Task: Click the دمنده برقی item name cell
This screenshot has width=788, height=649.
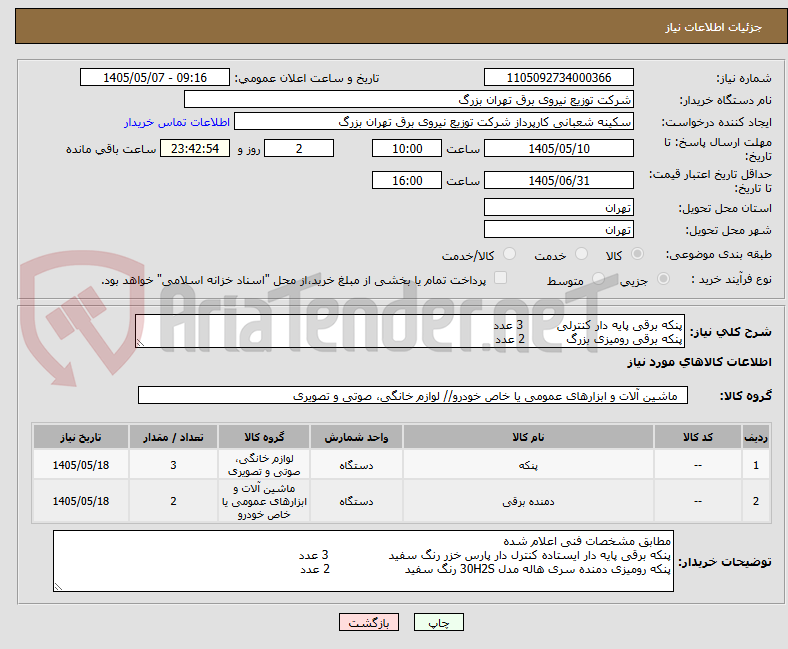Action: point(528,501)
